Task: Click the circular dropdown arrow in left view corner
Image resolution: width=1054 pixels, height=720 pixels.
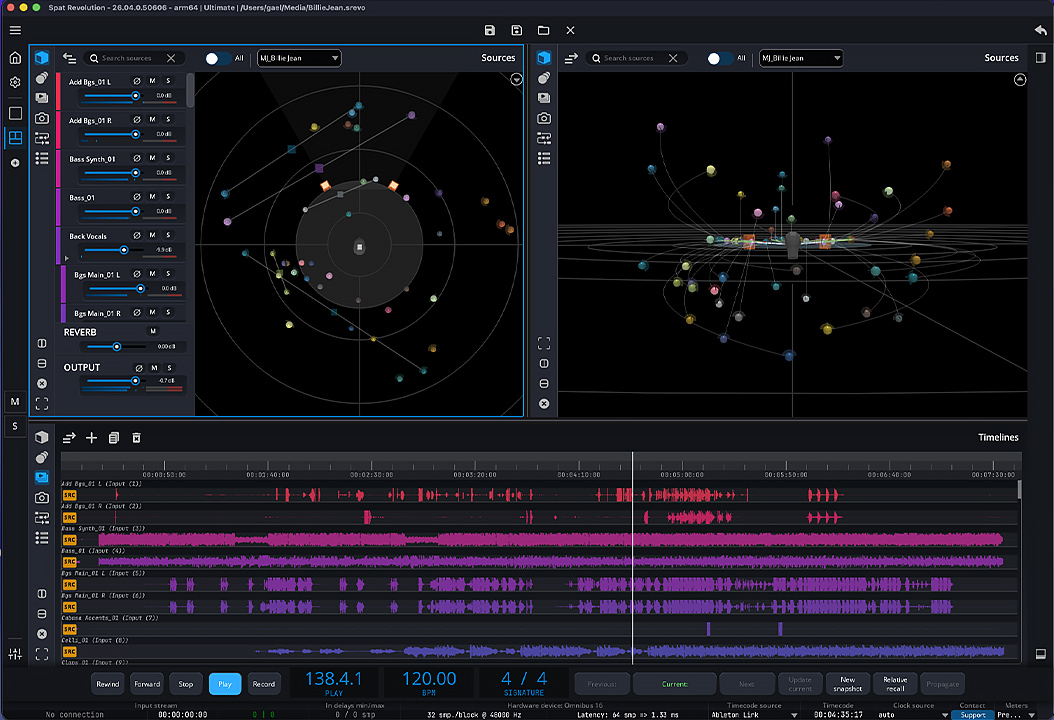Action: click(x=516, y=80)
